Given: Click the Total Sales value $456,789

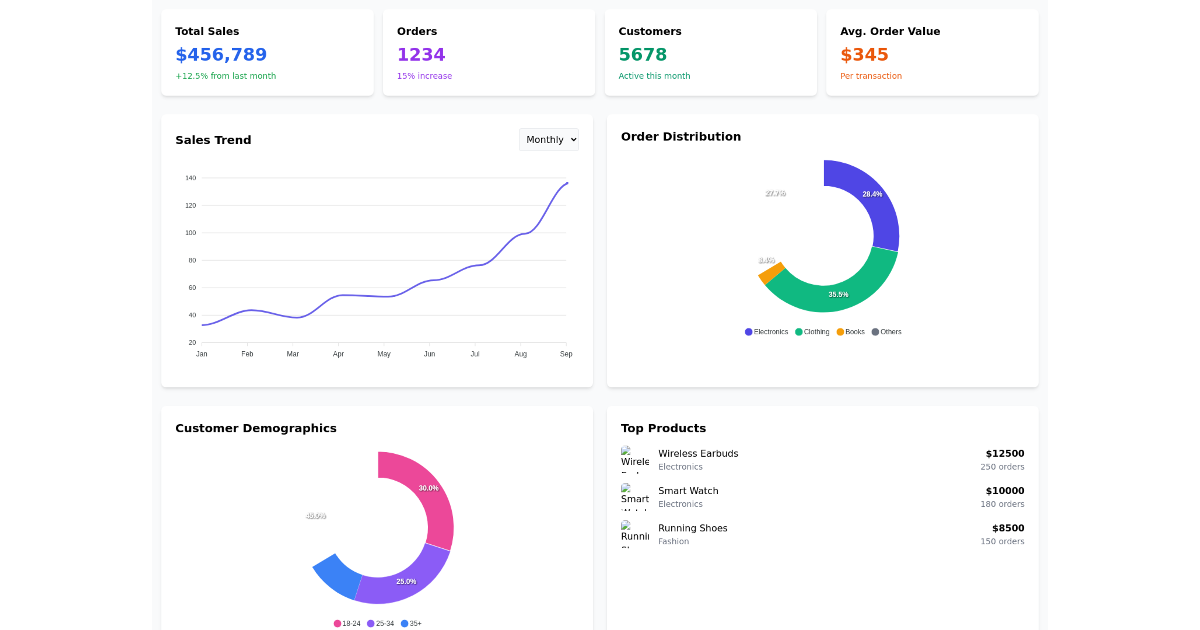Looking at the screenshot, I should [221, 55].
